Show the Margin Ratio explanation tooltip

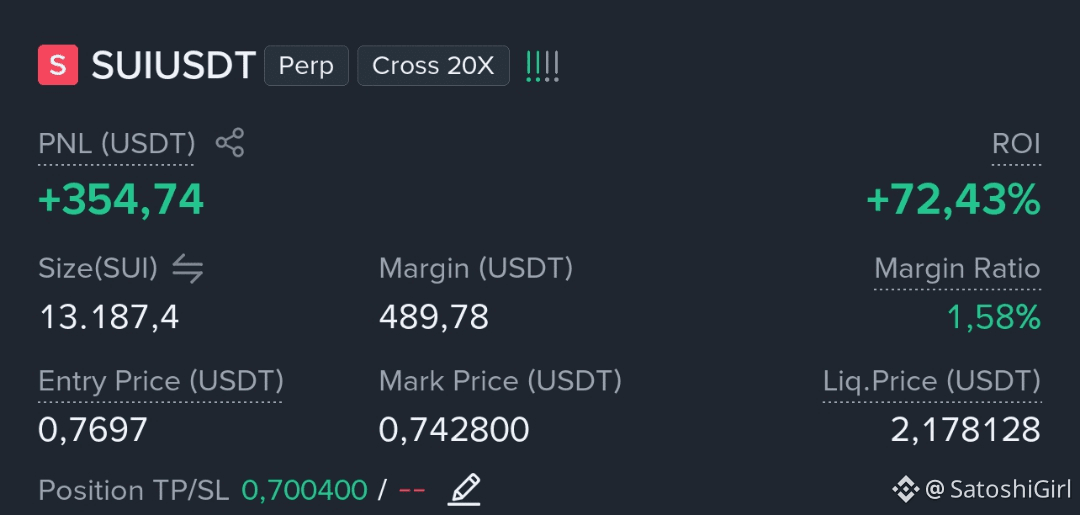pos(957,269)
